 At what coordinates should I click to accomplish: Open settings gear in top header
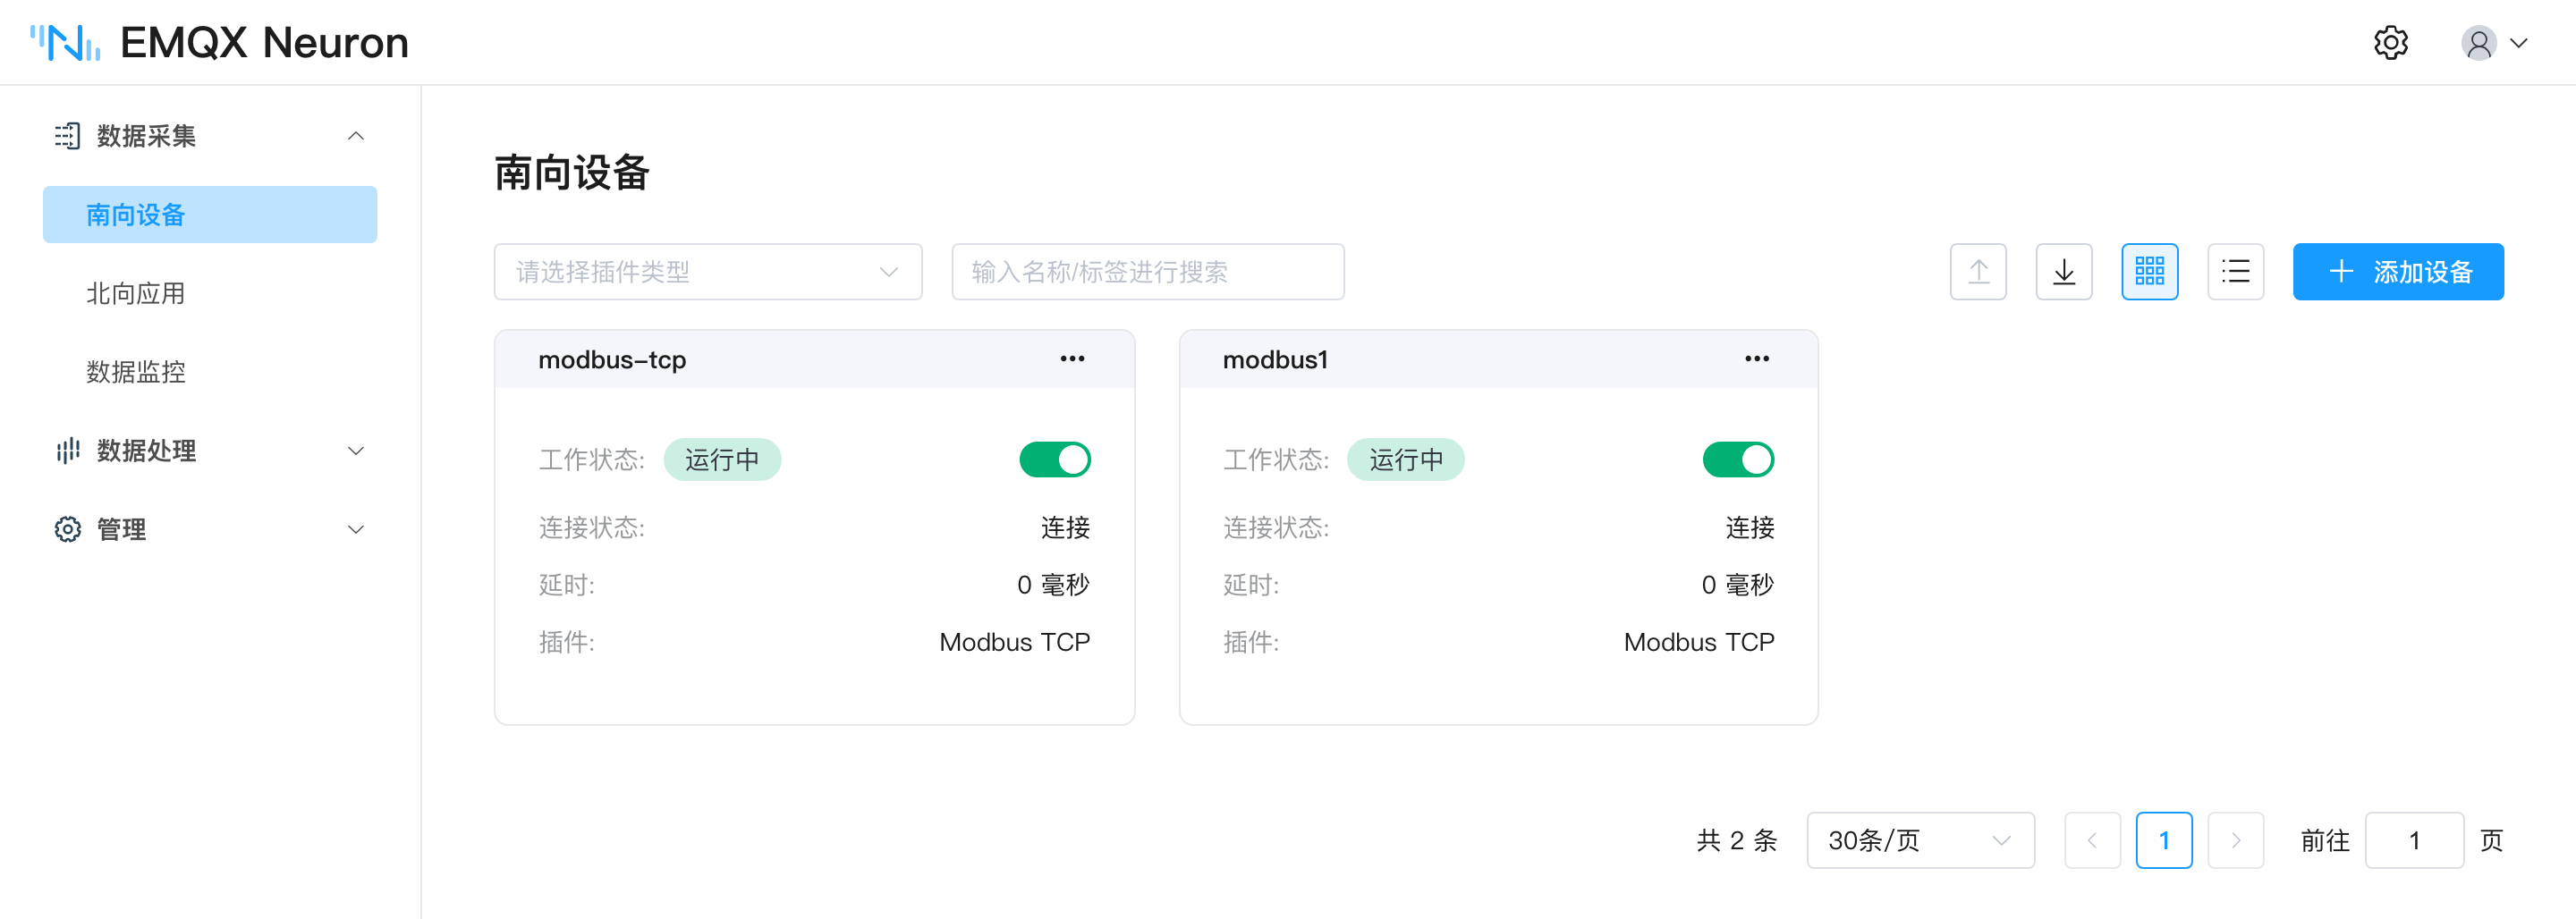pos(2390,43)
